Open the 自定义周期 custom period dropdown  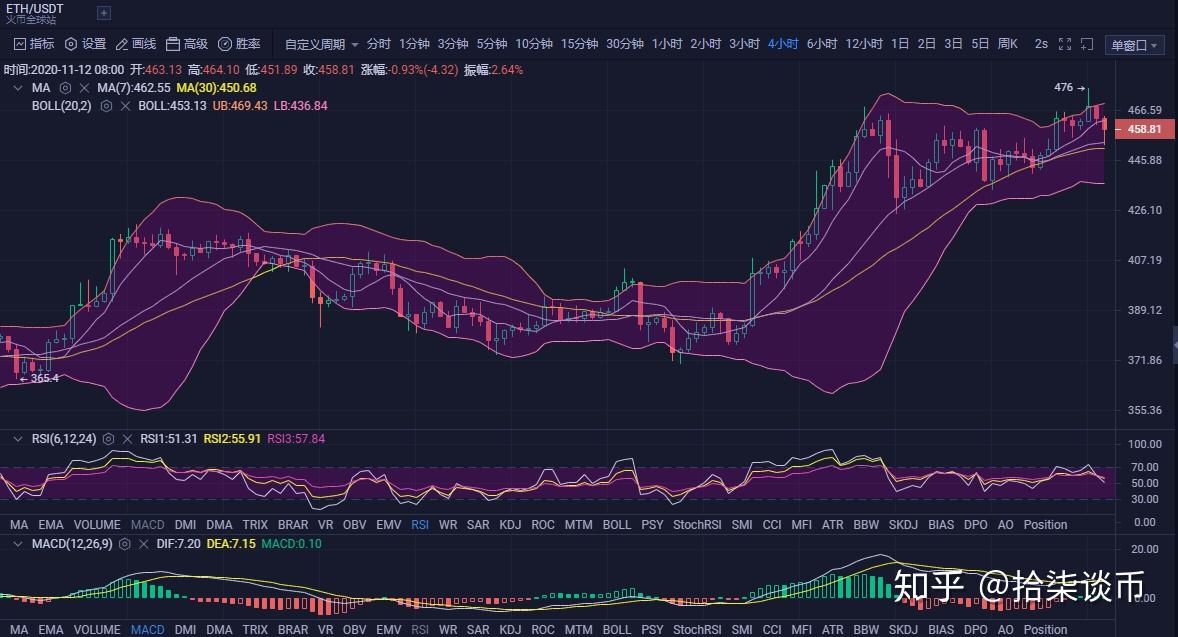(322, 44)
